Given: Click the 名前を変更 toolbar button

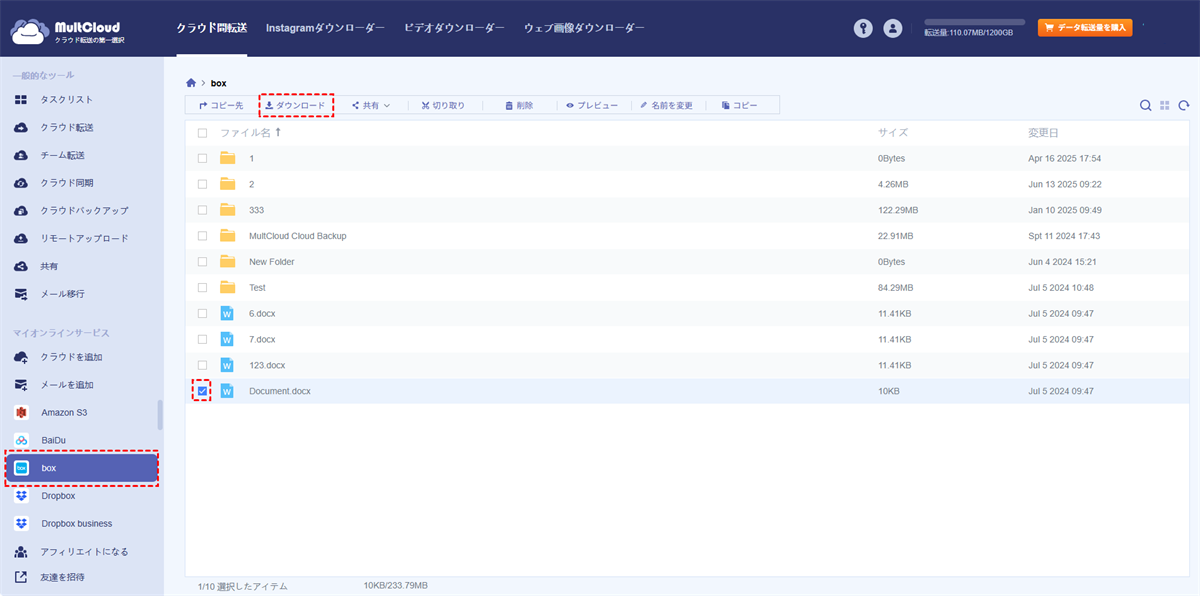Looking at the screenshot, I should click(667, 105).
